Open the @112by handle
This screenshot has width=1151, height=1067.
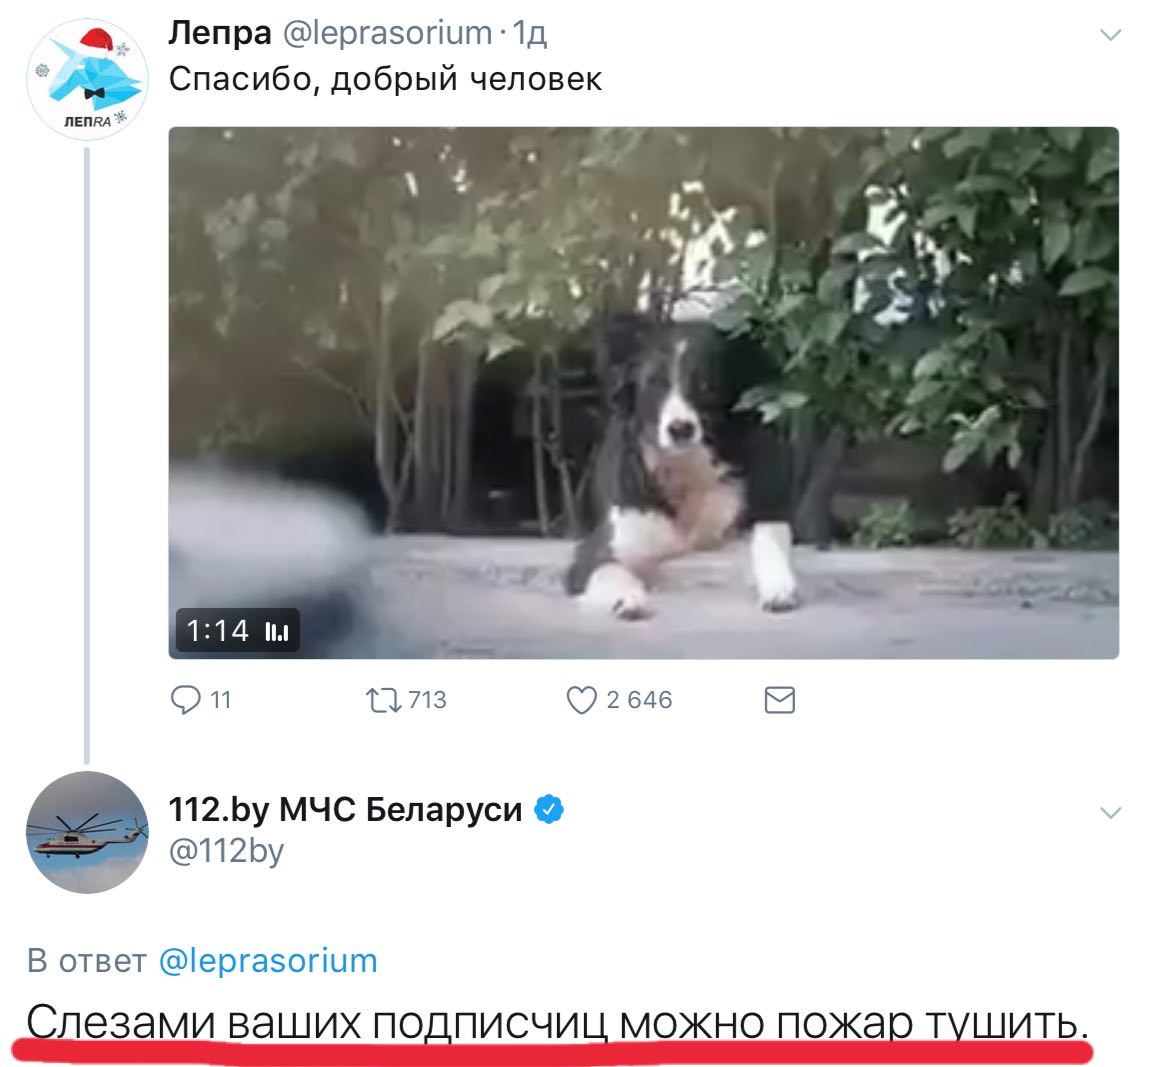[x=226, y=851]
